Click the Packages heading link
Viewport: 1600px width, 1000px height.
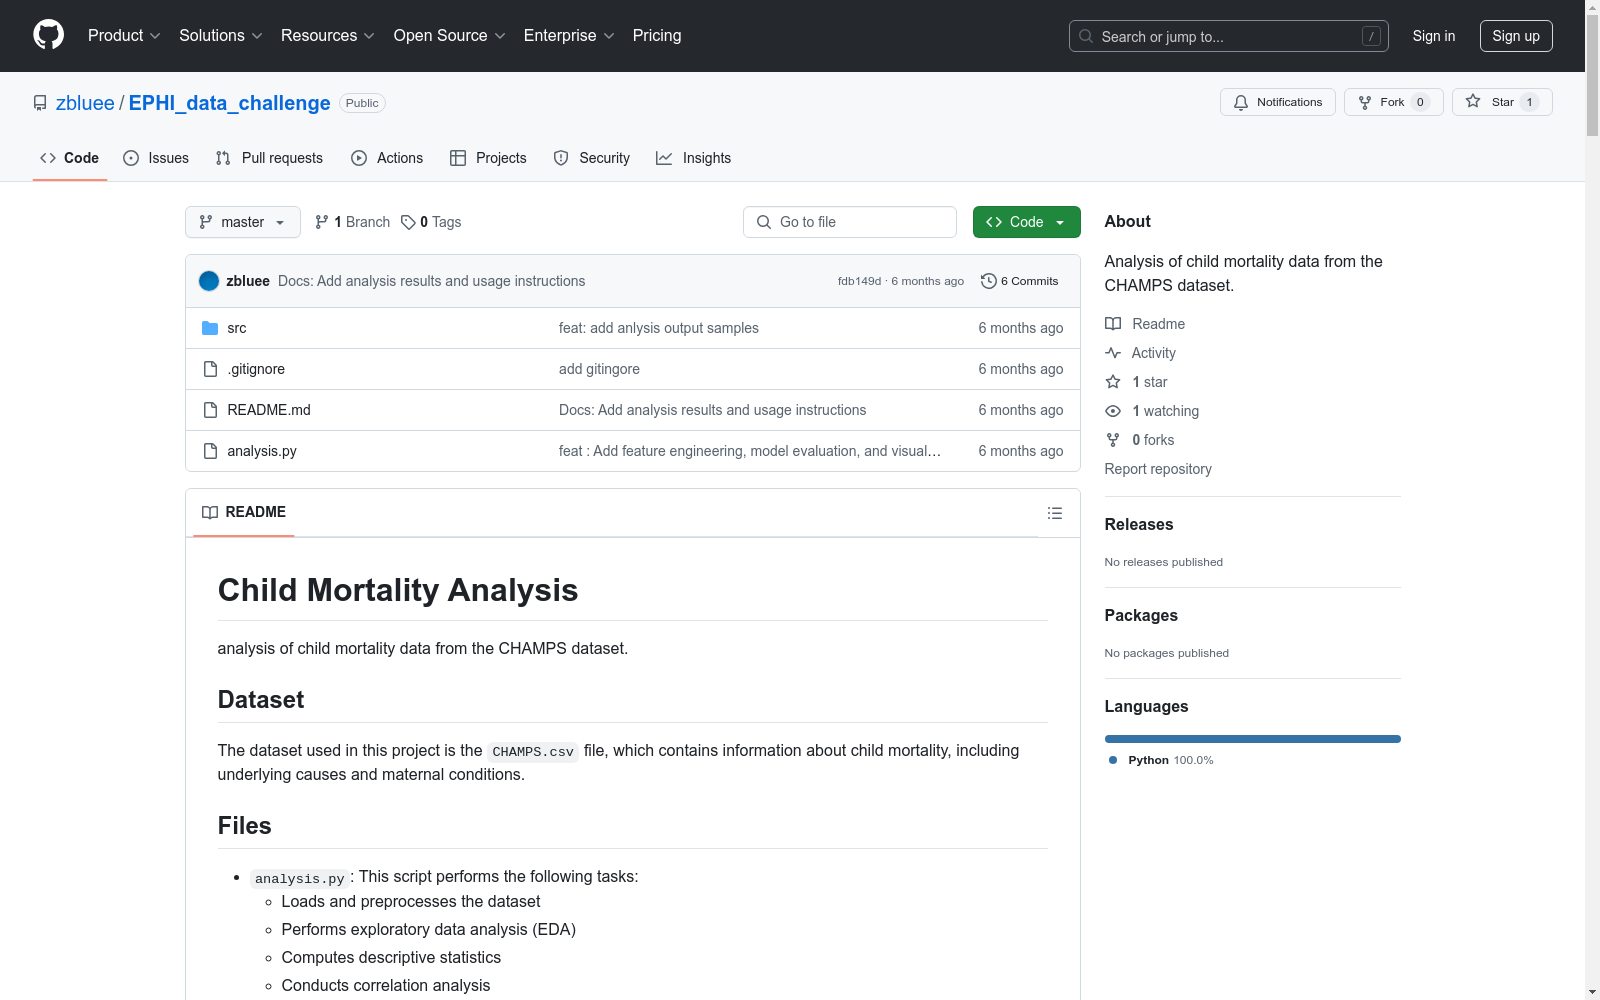coord(1141,615)
